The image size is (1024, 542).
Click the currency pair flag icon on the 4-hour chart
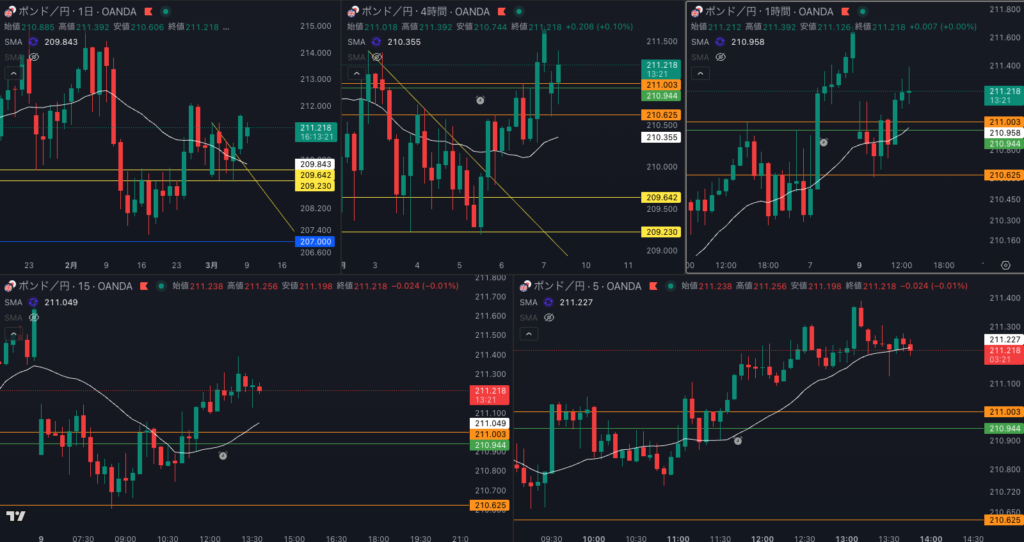(353, 10)
